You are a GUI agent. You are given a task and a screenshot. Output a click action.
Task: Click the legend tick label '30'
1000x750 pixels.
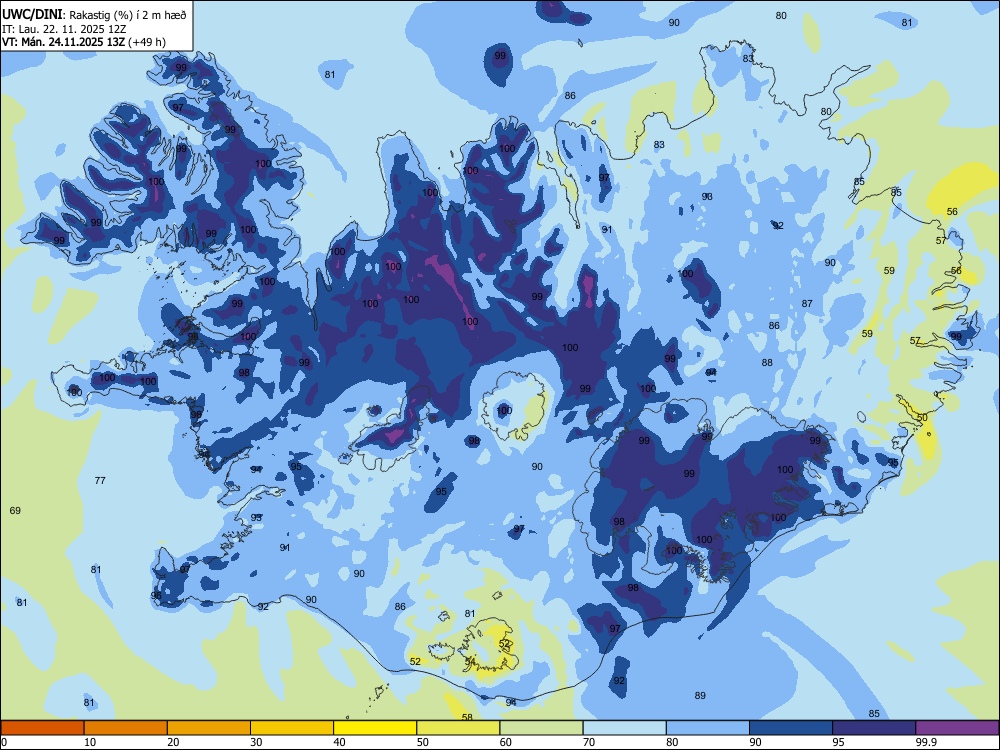pyautogui.click(x=256, y=742)
